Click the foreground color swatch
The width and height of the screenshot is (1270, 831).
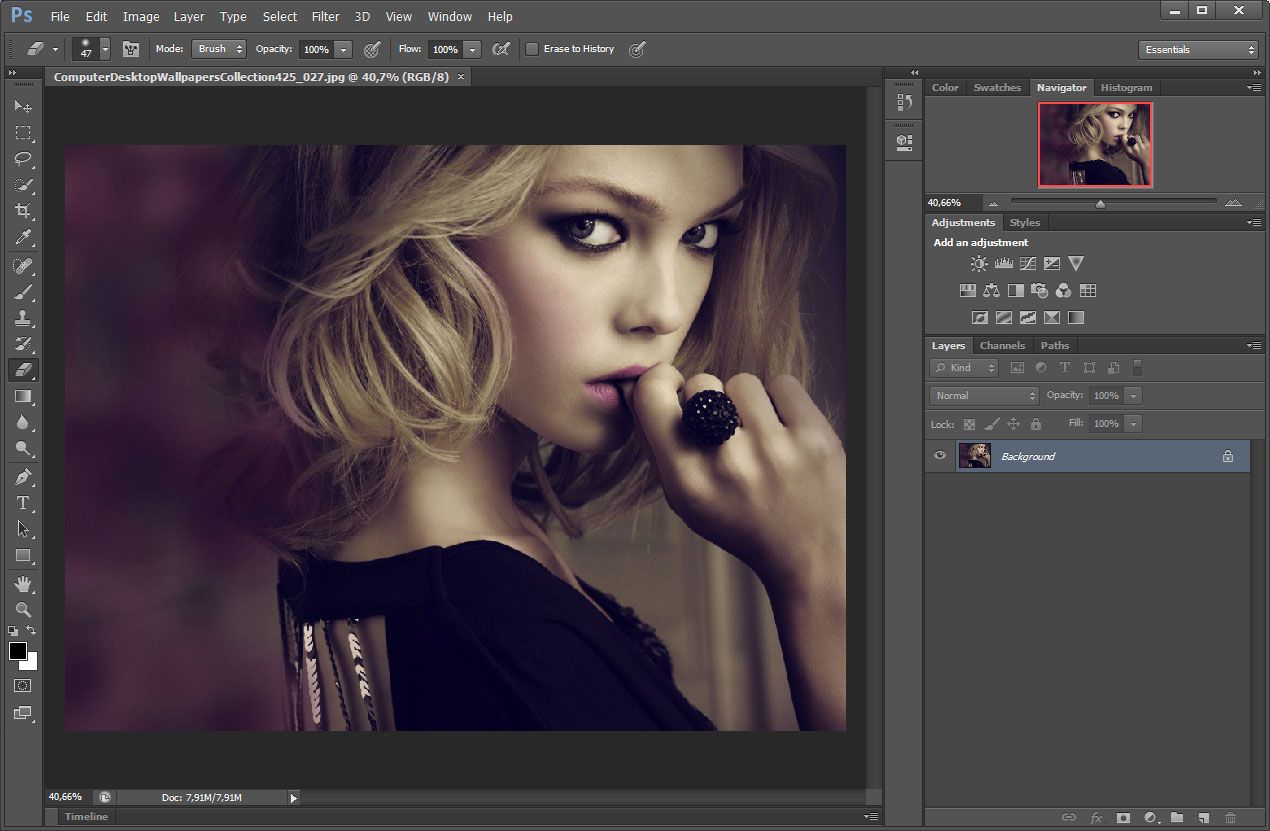click(x=18, y=651)
